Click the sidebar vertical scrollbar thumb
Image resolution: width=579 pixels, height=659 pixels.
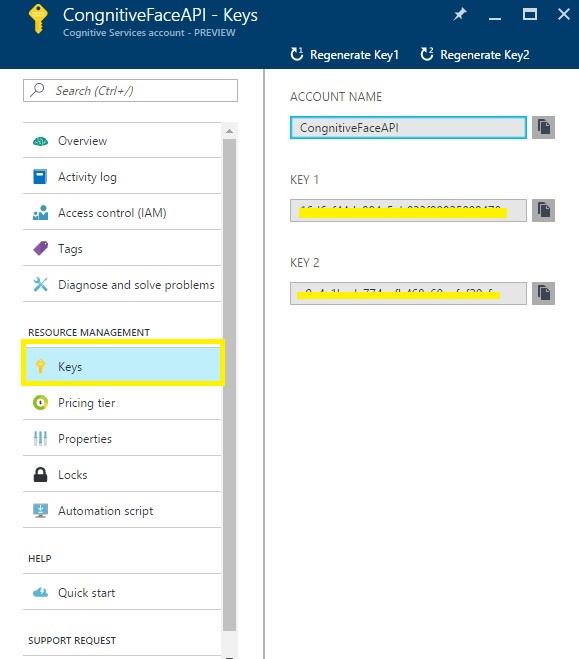229,385
